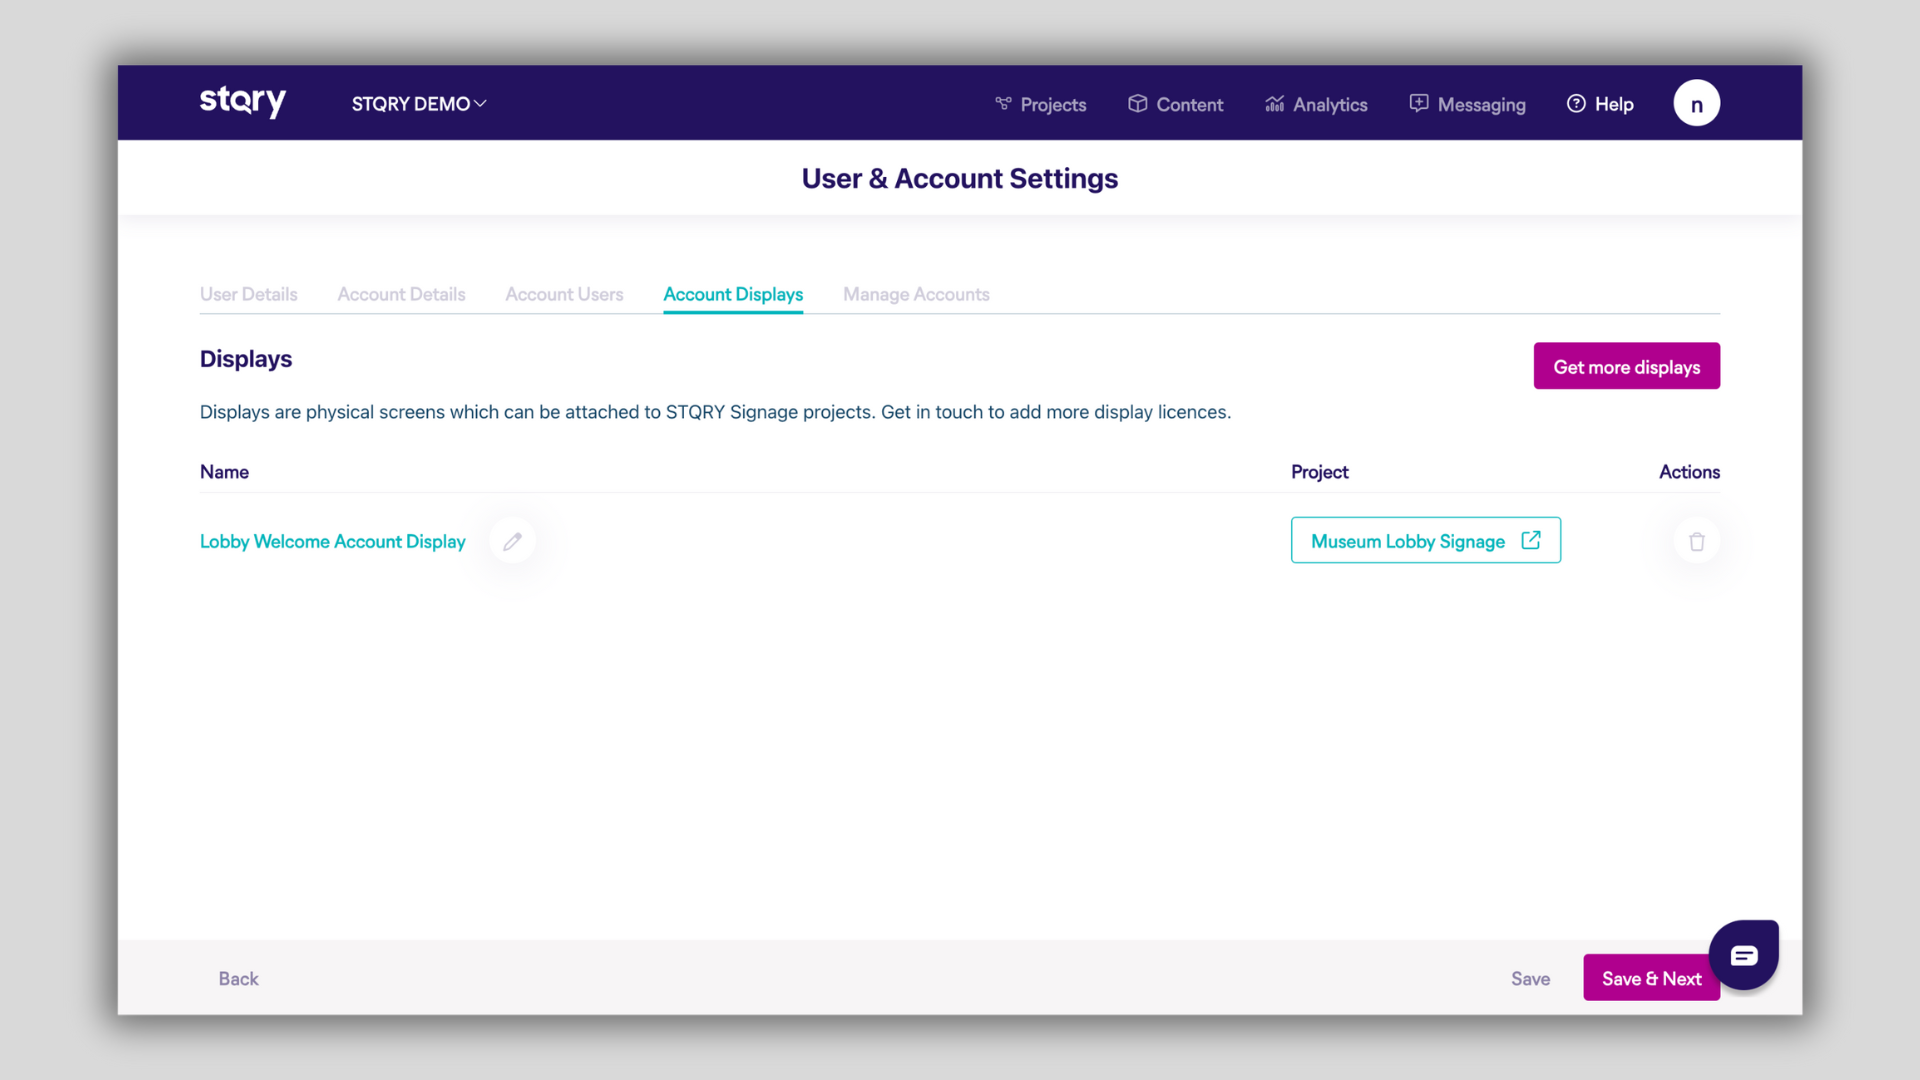Delete the display with the trash icon
Image resolution: width=1920 pixels, height=1080 pixels.
(1696, 541)
